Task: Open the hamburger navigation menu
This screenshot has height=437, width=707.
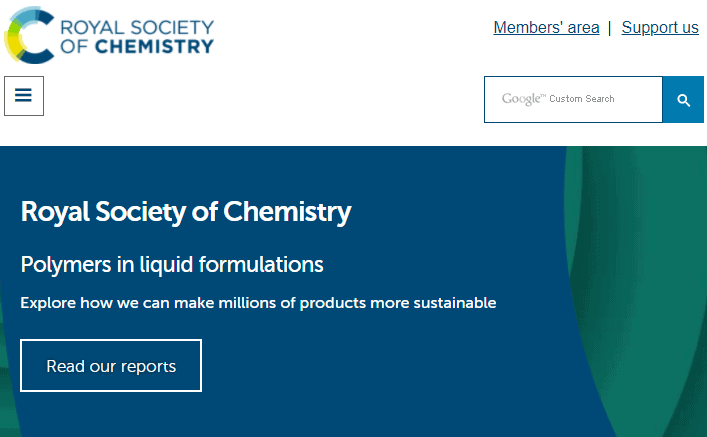Action: point(24,96)
